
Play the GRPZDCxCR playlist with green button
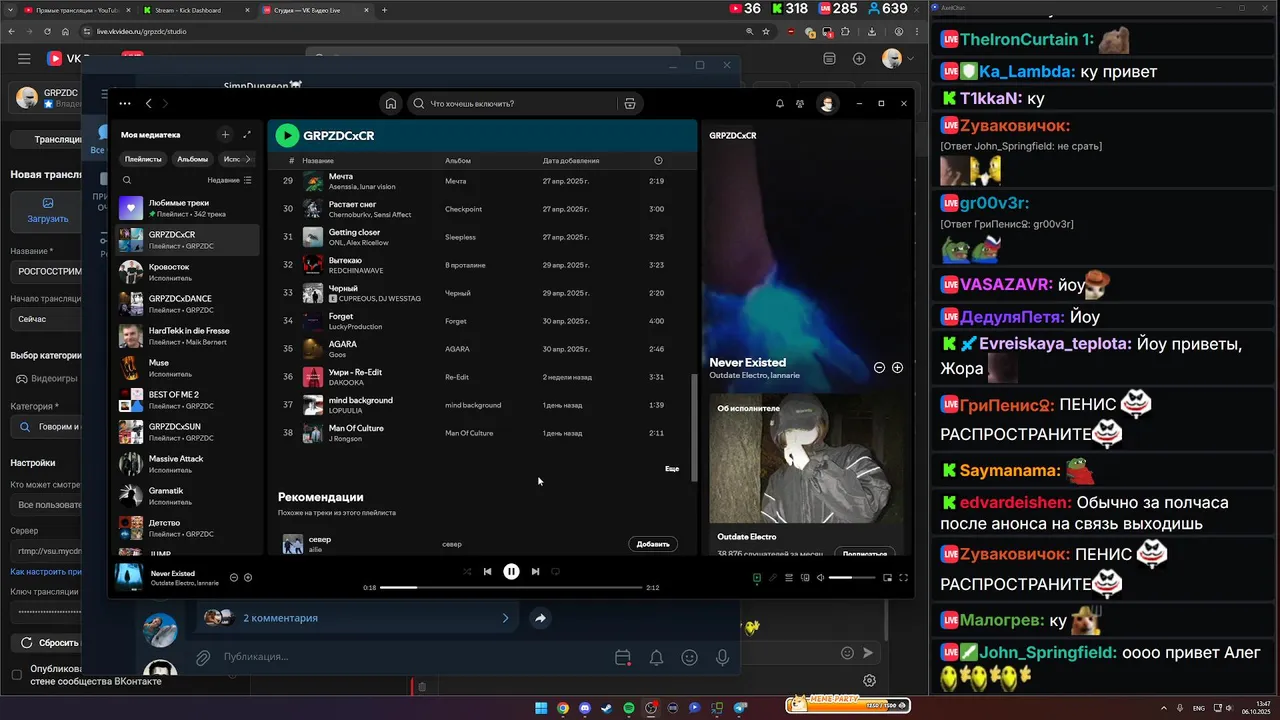coord(287,135)
